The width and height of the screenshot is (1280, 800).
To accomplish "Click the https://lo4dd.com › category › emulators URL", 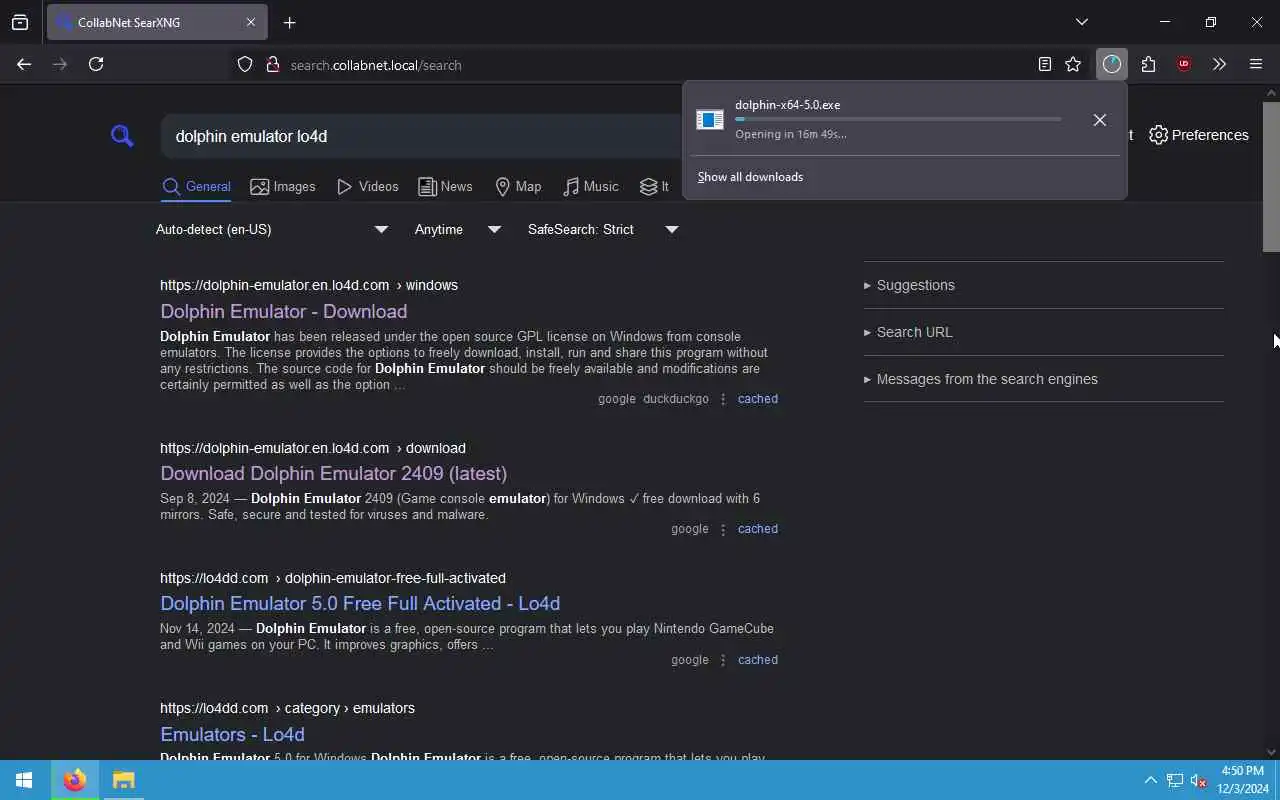I will (x=287, y=708).
